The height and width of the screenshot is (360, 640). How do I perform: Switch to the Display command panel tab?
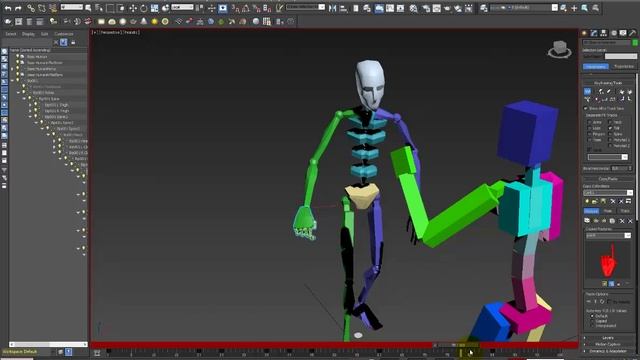pos(623,33)
